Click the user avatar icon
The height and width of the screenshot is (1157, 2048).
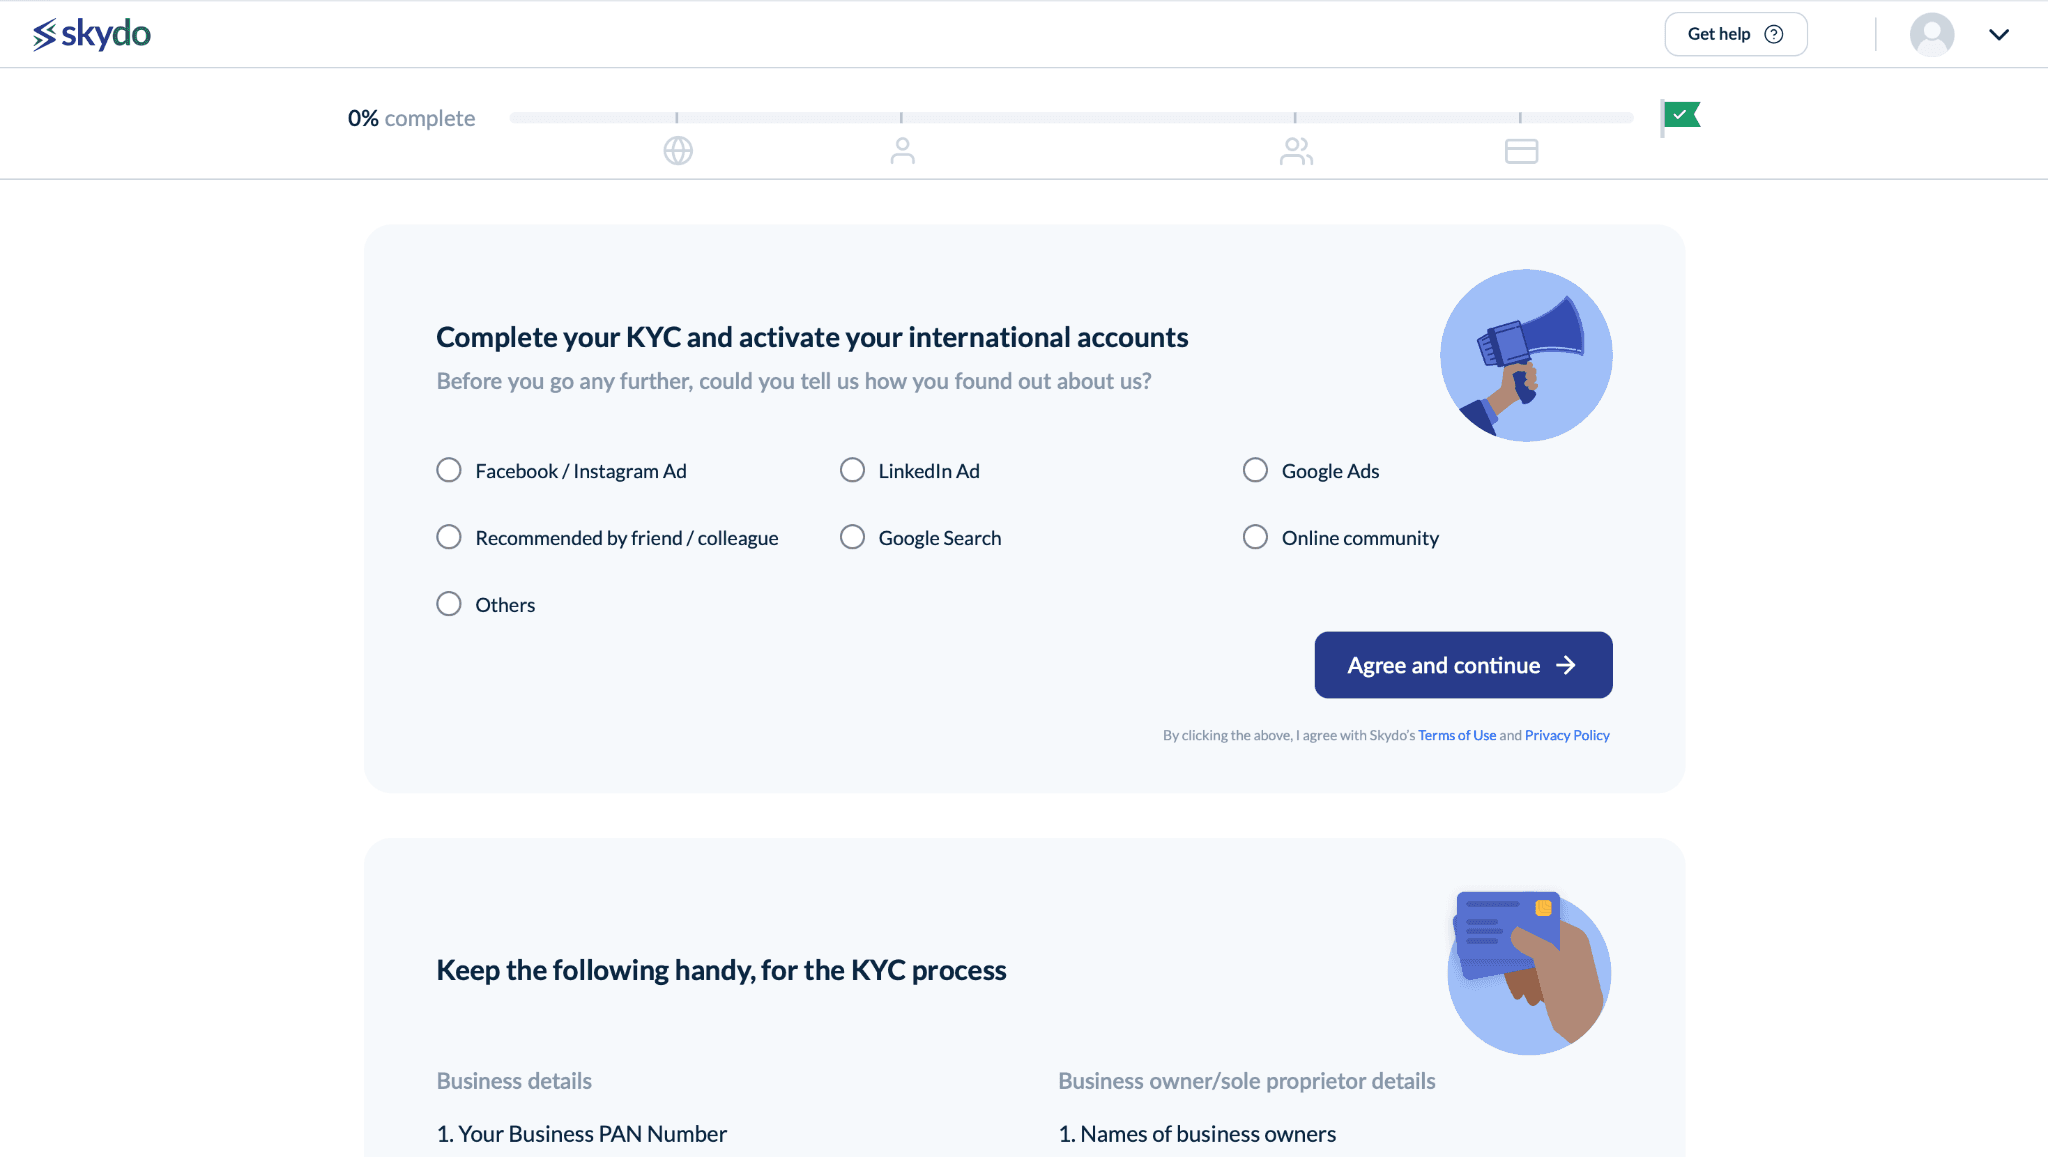tap(1932, 34)
